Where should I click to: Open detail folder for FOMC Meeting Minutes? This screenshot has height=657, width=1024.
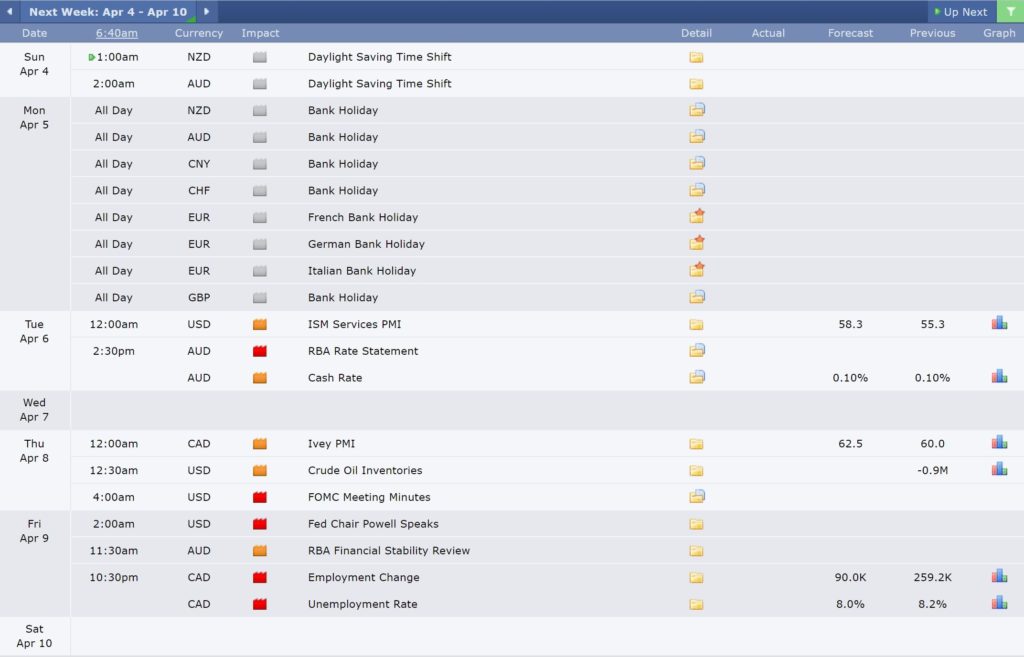pyautogui.click(x=697, y=497)
